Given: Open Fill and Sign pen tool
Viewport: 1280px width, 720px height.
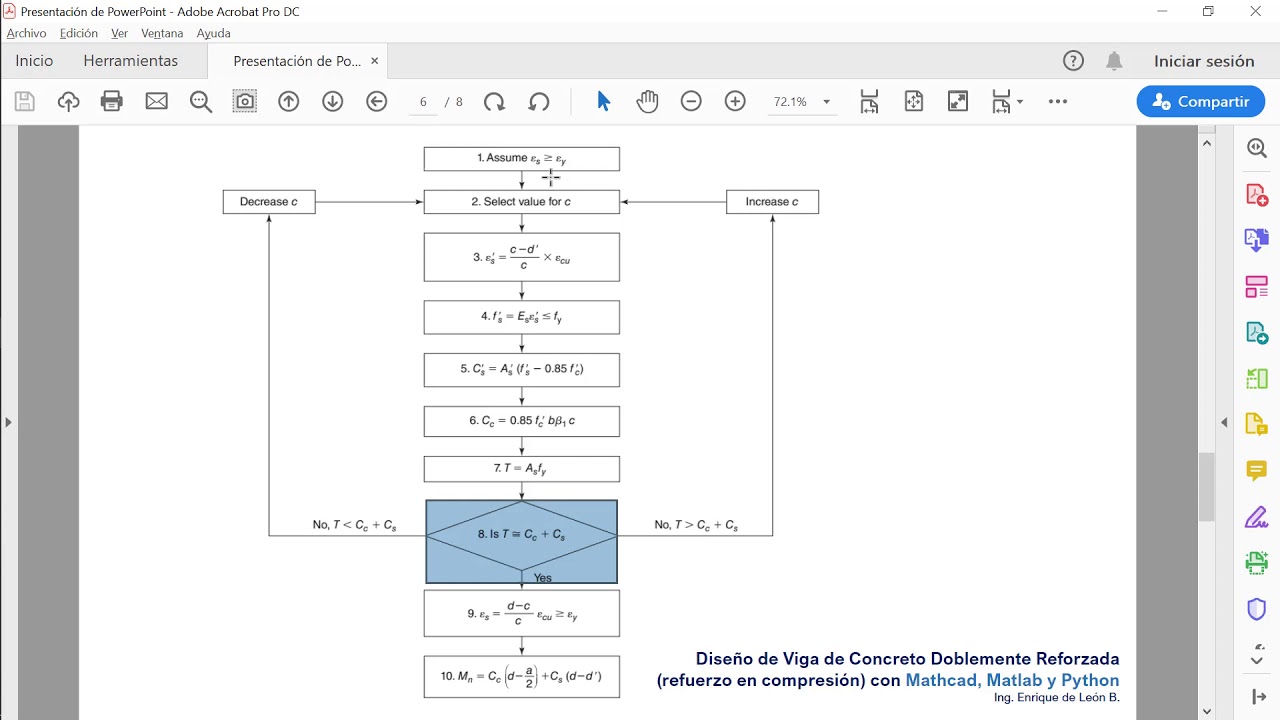Looking at the screenshot, I should [1257, 517].
